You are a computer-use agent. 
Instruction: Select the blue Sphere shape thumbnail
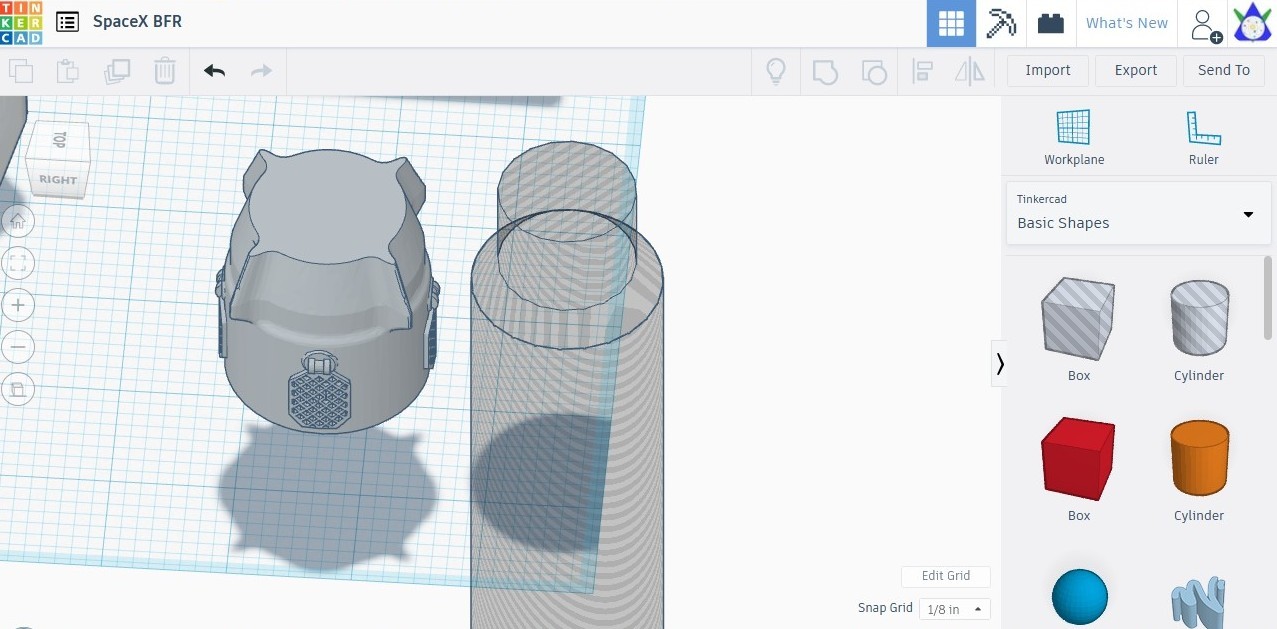tap(1079, 596)
